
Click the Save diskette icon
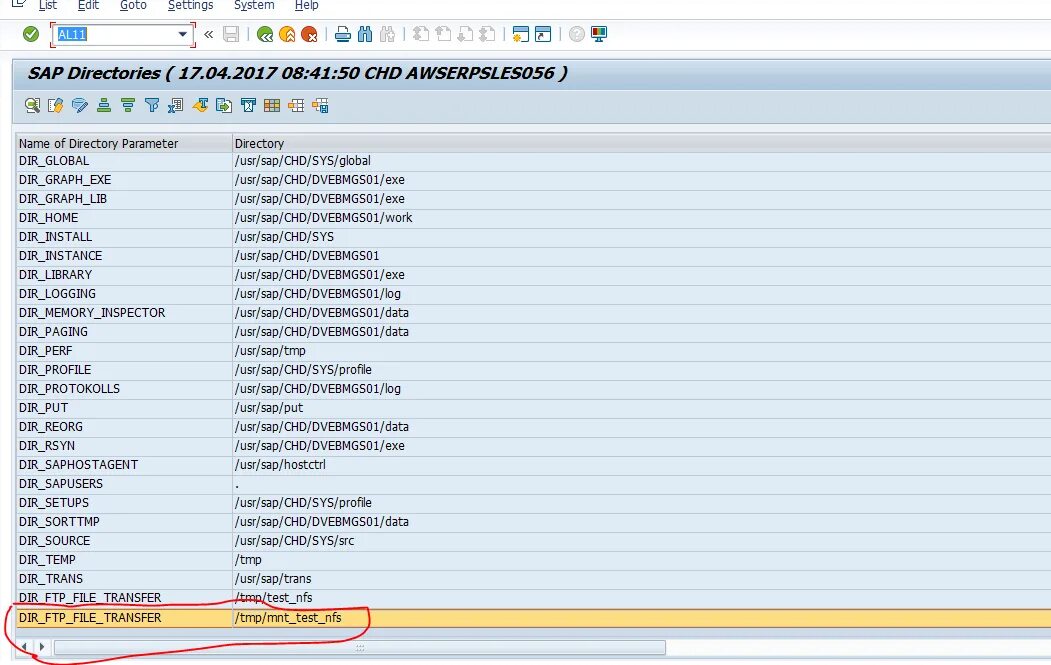pos(231,34)
